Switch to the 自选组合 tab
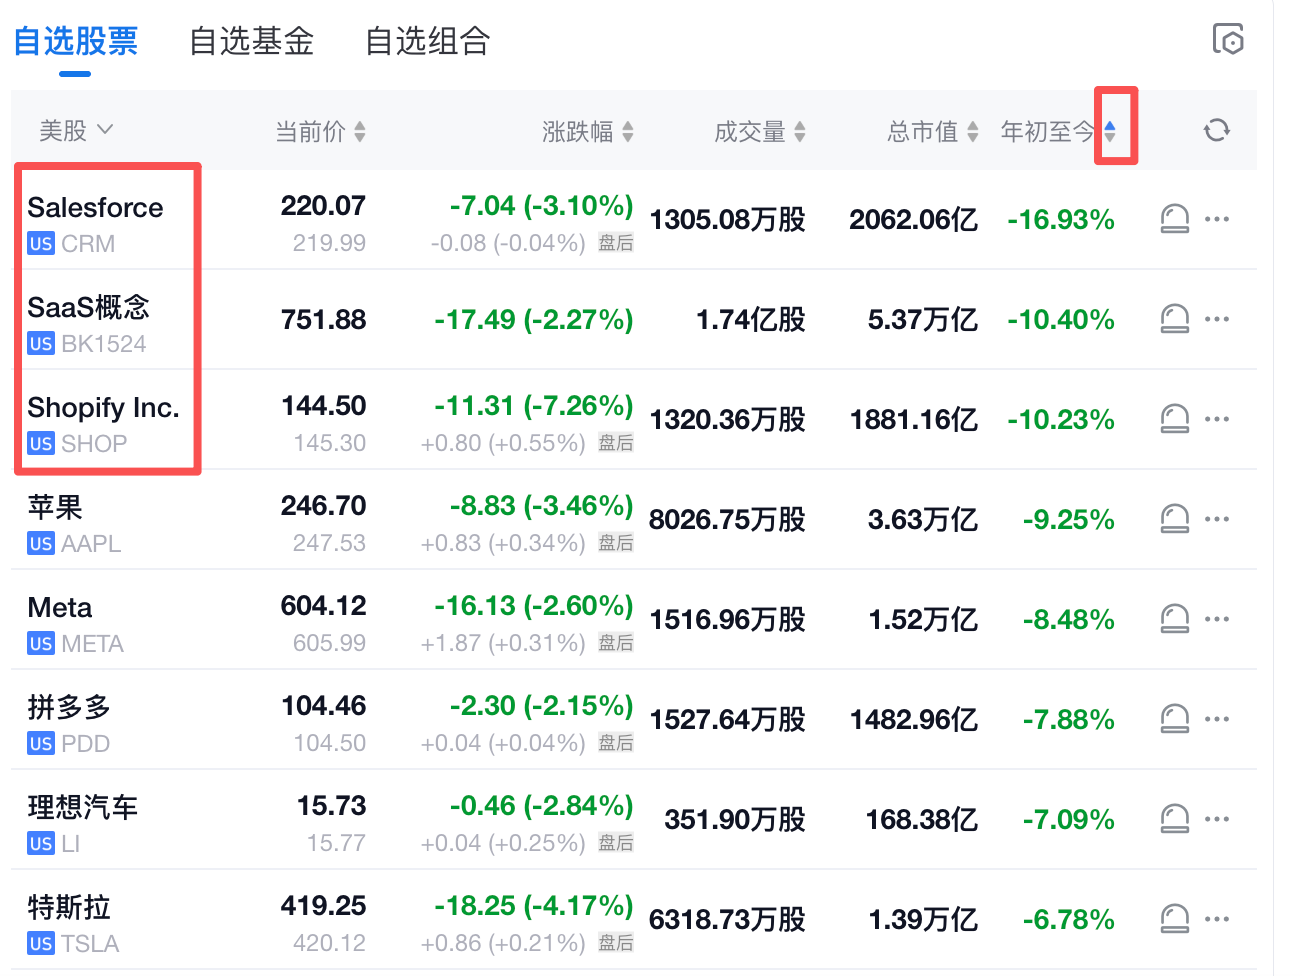 pyautogui.click(x=428, y=41)
